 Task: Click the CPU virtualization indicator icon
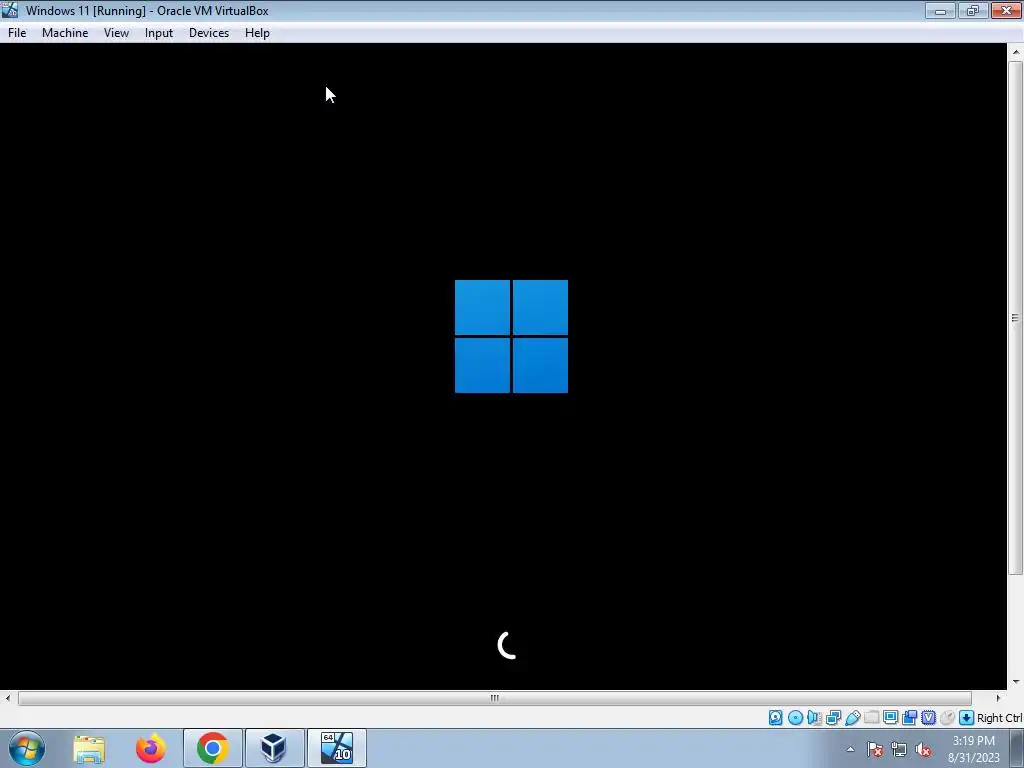click(x=928, y=718)
